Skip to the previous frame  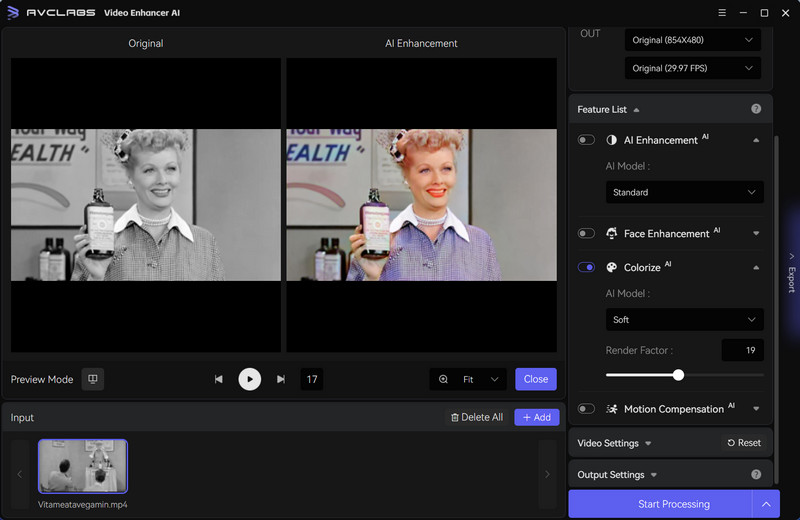219,379
